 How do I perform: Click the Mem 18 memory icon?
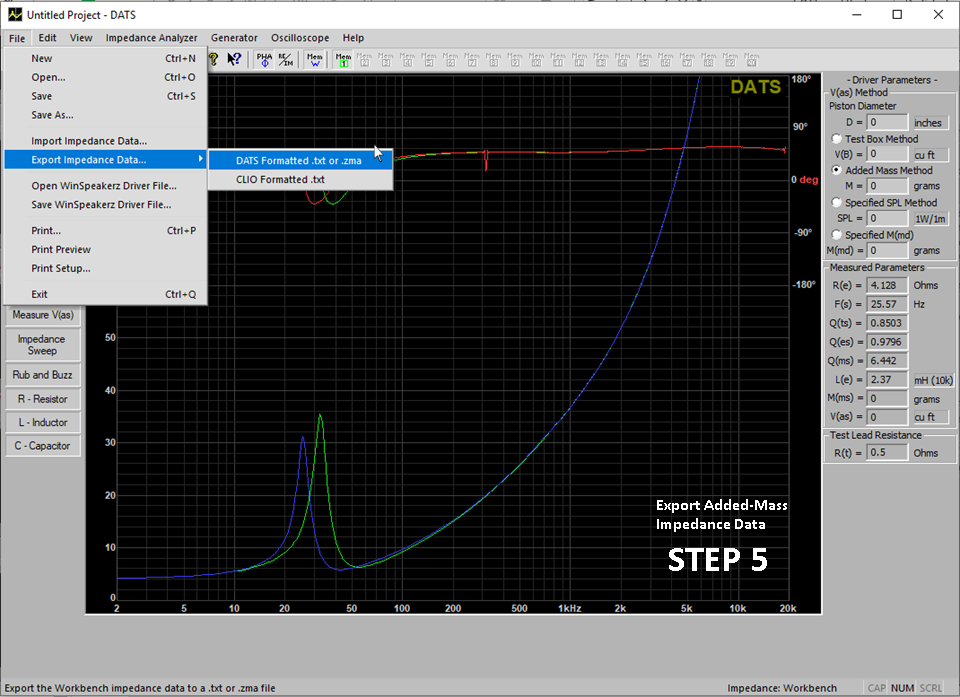point(708,59)
